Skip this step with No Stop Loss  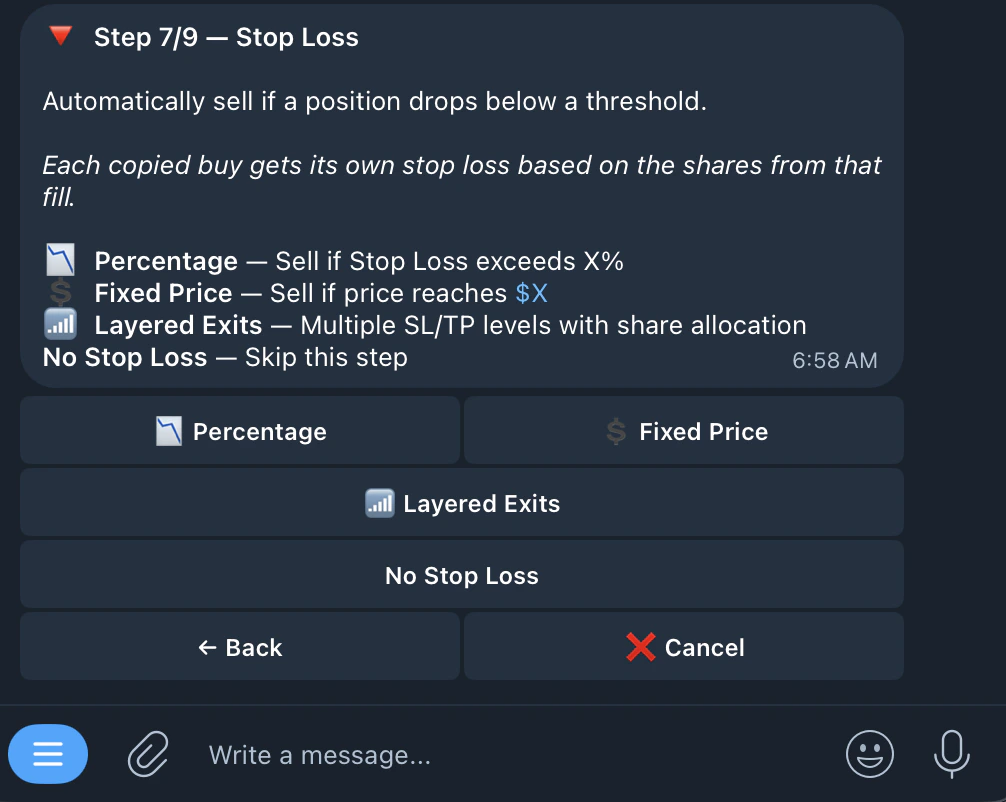[x=462, y=575]
